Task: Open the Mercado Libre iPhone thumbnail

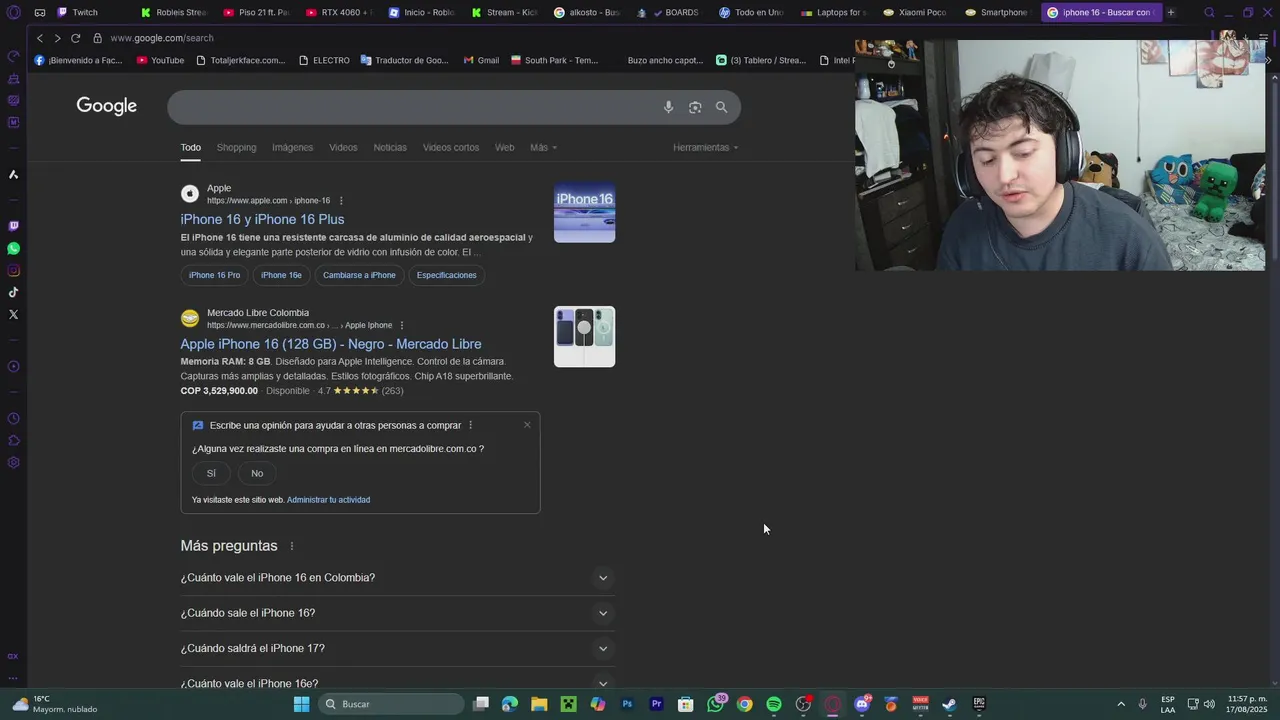Action: click(x=584, y=337)
